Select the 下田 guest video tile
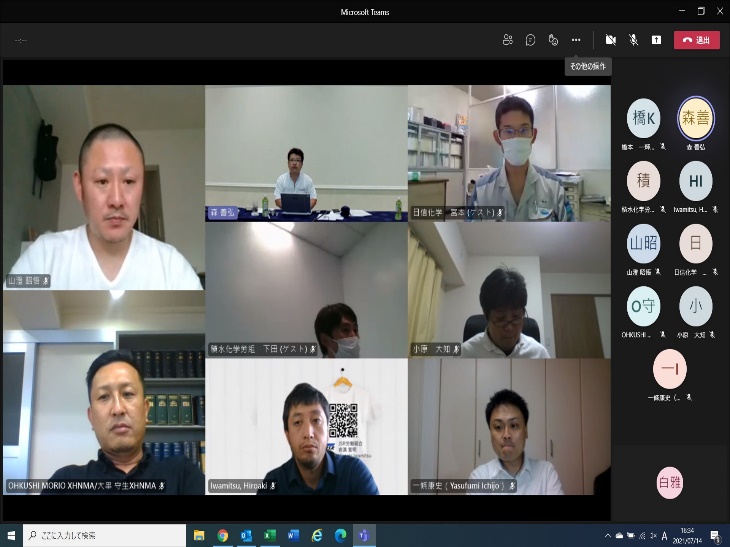This screenshot has width=730, height=547. click(x=306, y=290)
